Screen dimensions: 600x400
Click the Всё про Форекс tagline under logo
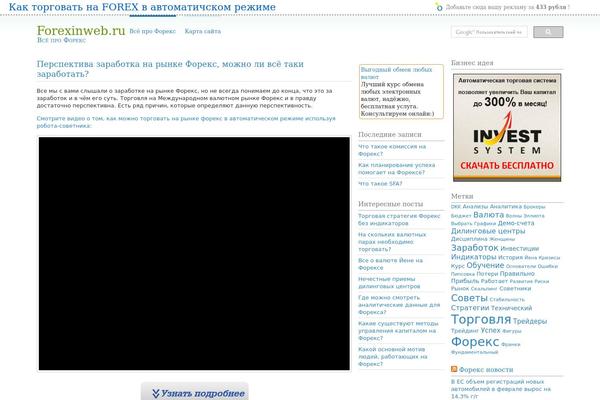61,40
